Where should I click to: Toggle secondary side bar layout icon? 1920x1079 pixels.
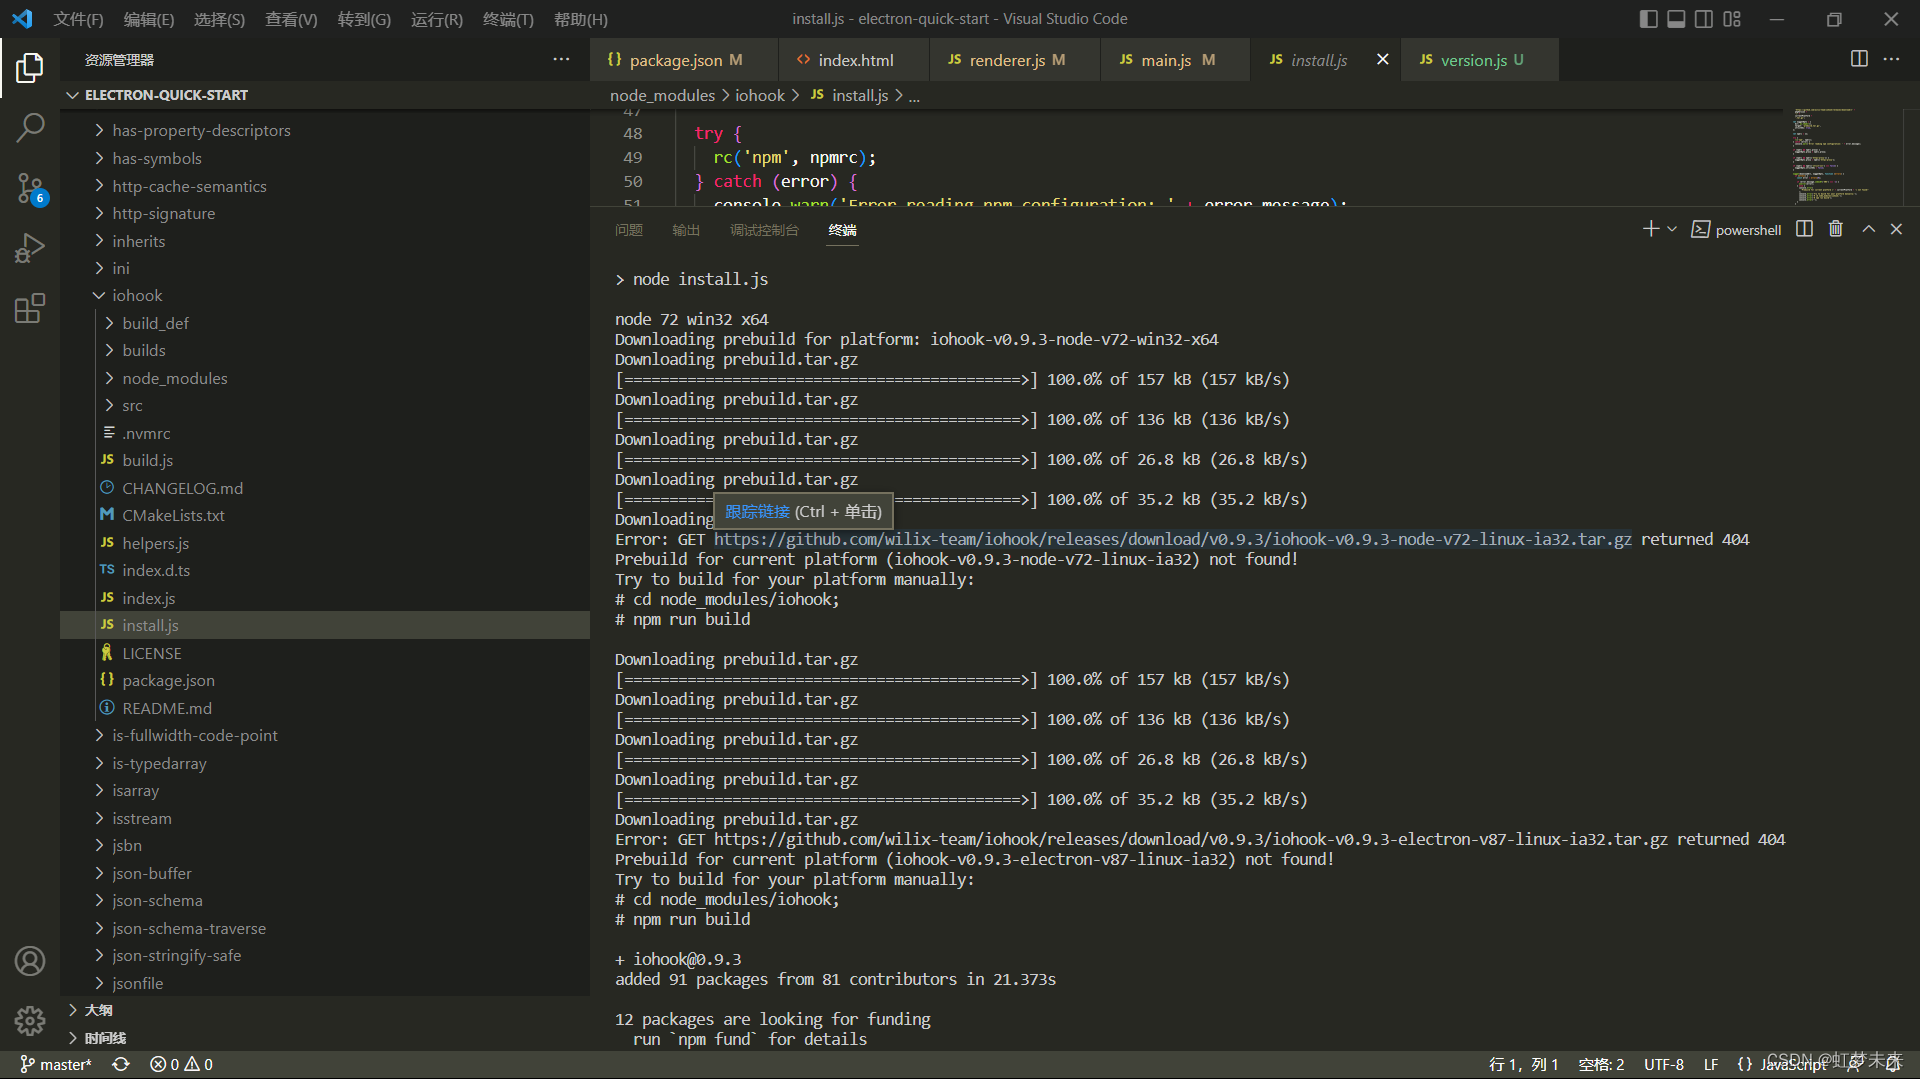1704,19
